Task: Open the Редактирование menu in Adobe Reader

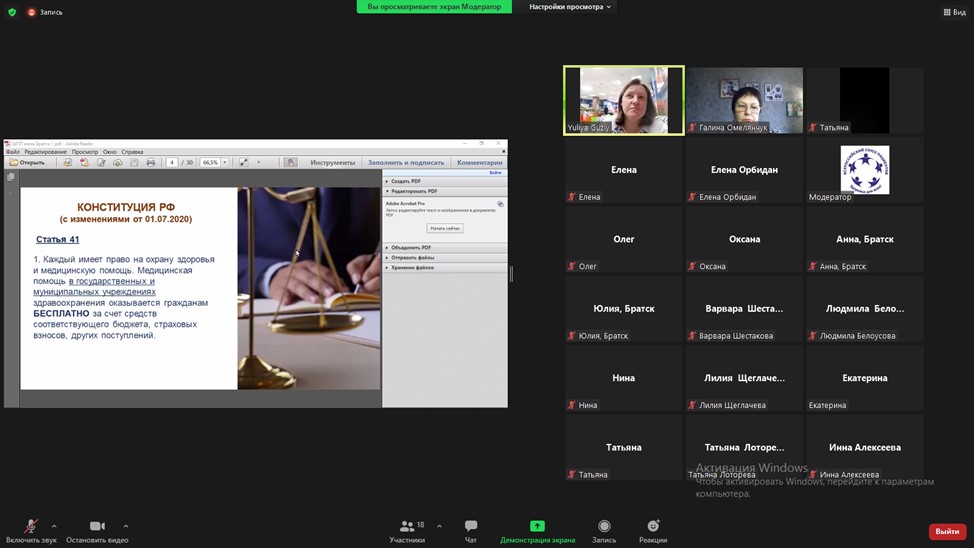Action: point(45,152)
